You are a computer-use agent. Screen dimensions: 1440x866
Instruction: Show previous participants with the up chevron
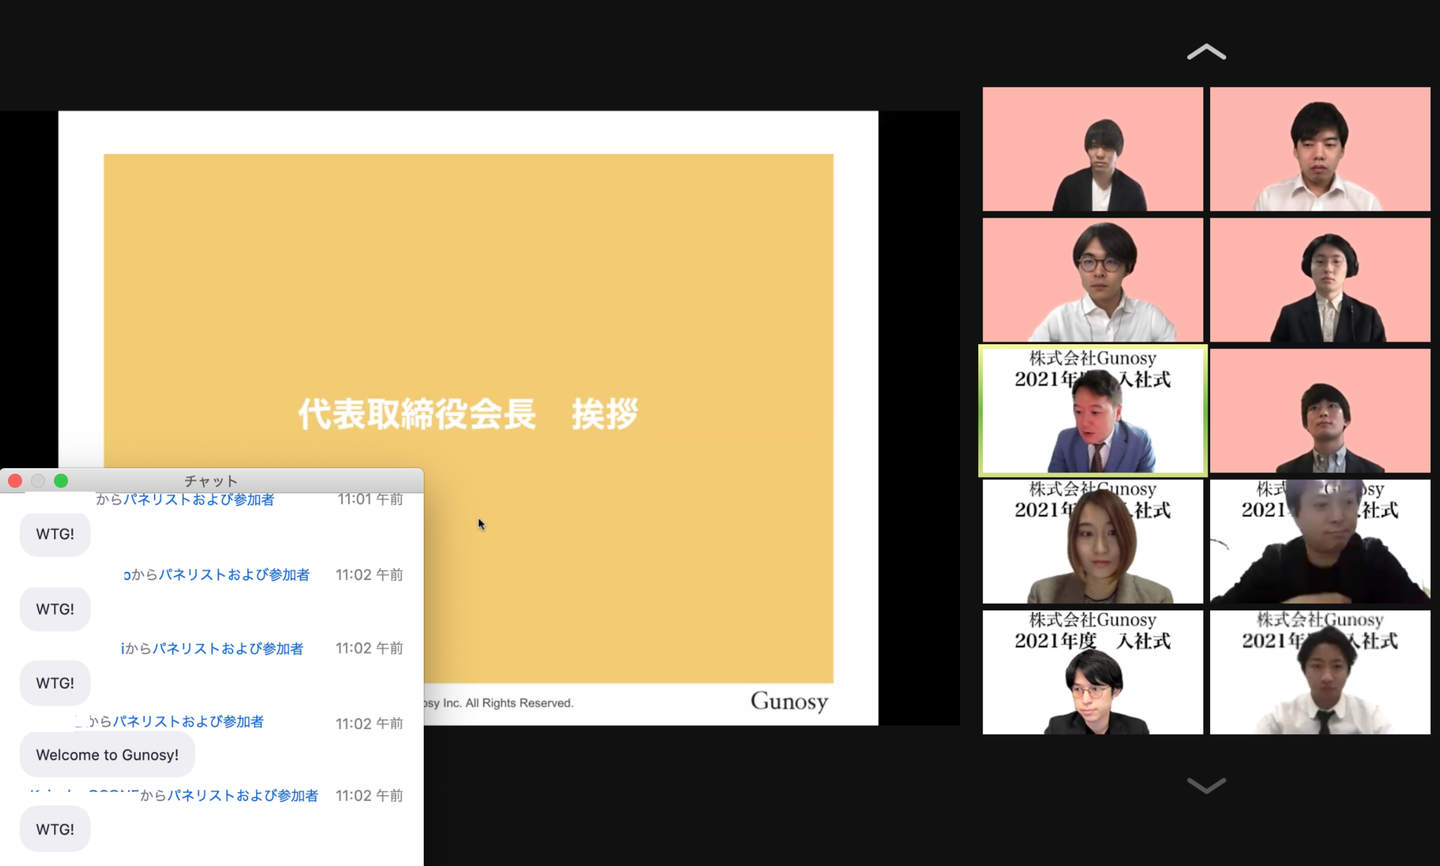pos(1206,52)
